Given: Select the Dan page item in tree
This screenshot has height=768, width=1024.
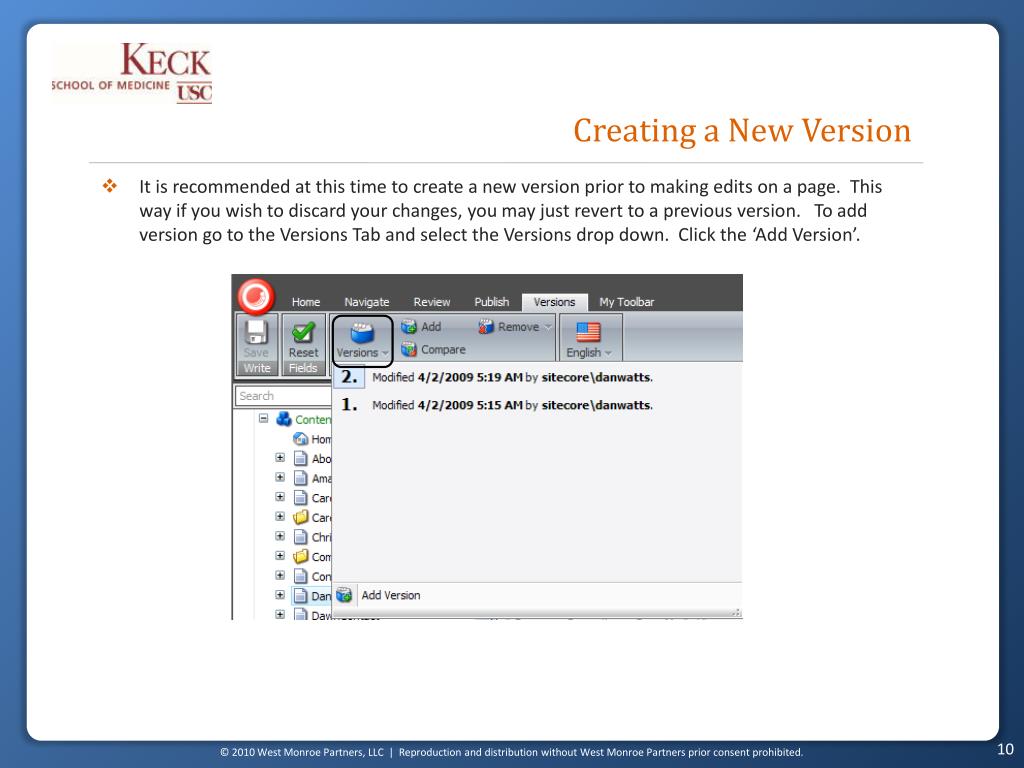Looking at the screenshot, I should point(312,596).
